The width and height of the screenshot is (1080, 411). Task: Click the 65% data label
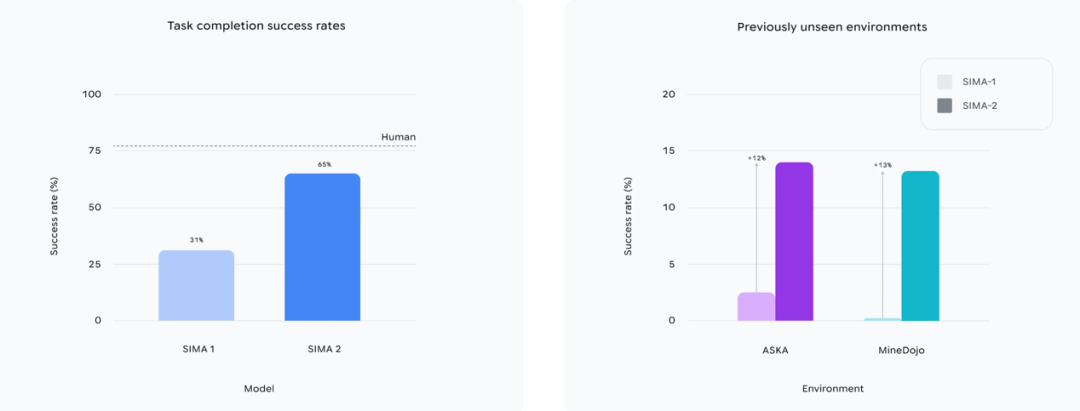(324, 165)
